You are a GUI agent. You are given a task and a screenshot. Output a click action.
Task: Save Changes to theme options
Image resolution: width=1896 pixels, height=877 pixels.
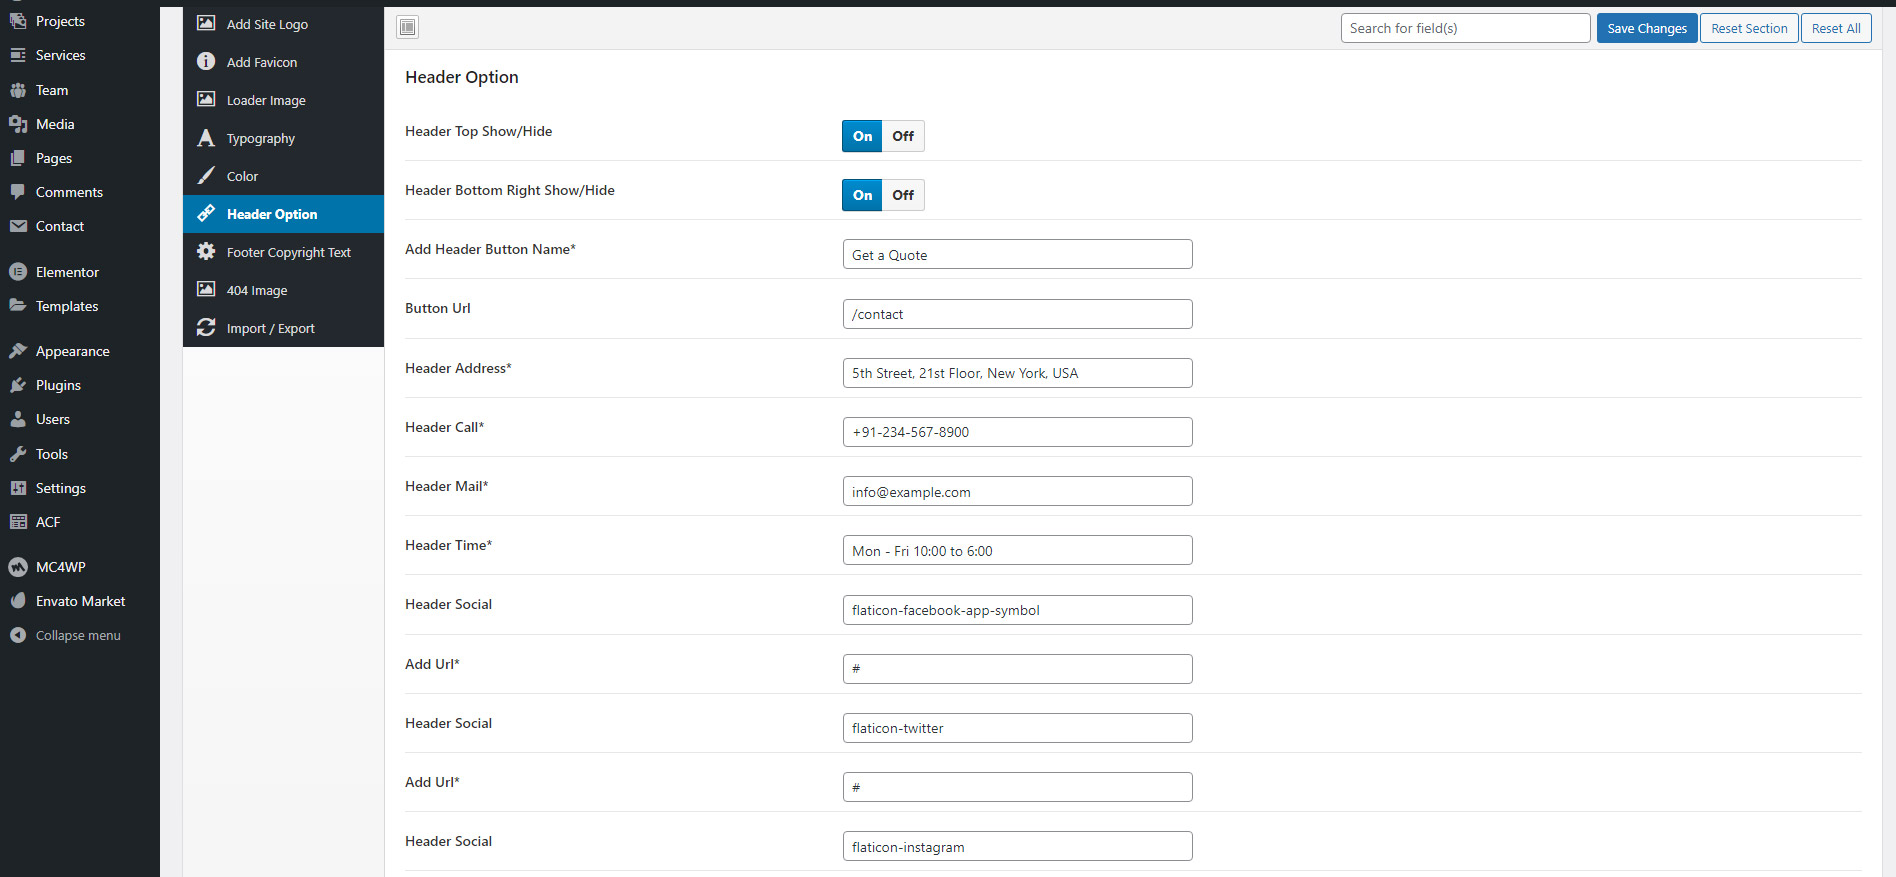click(x=1646, y=28)
